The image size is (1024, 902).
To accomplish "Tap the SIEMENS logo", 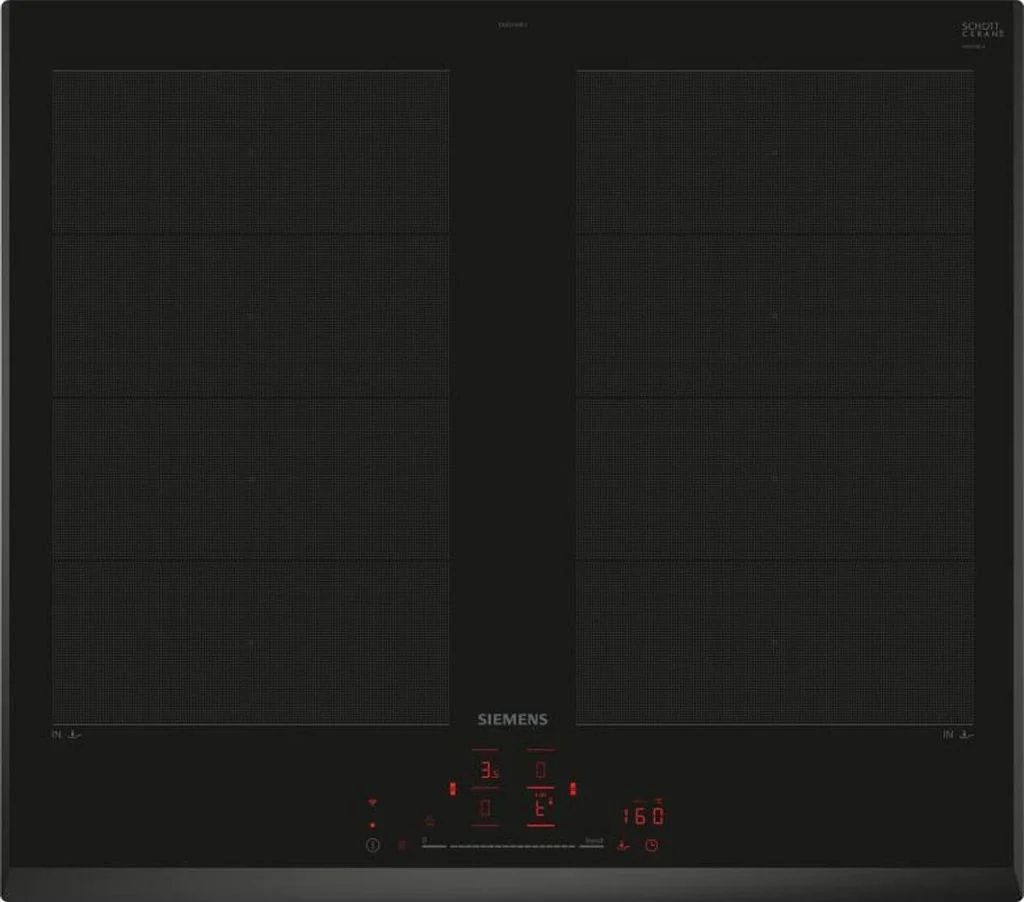I will pyautogui.click(x=513, y=719).
